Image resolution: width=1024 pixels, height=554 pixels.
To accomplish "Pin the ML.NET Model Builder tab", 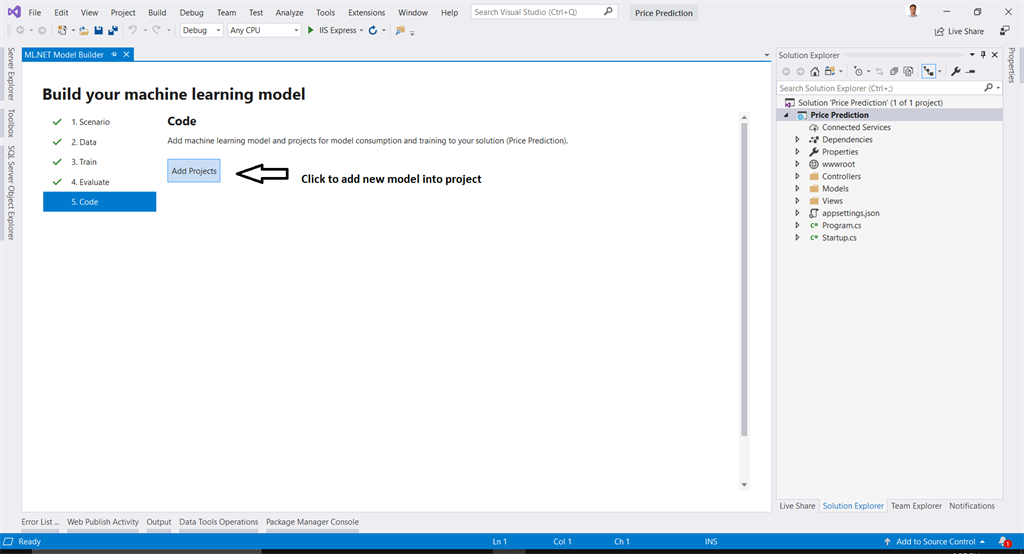I will click(x=114, y=54).
